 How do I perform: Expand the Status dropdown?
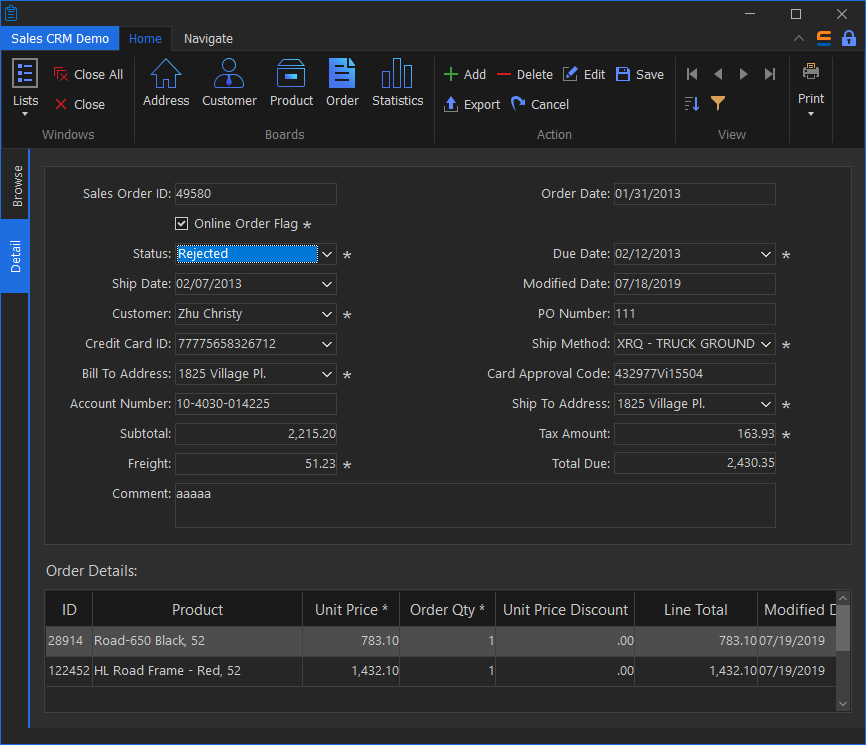[x=327, y=254]
